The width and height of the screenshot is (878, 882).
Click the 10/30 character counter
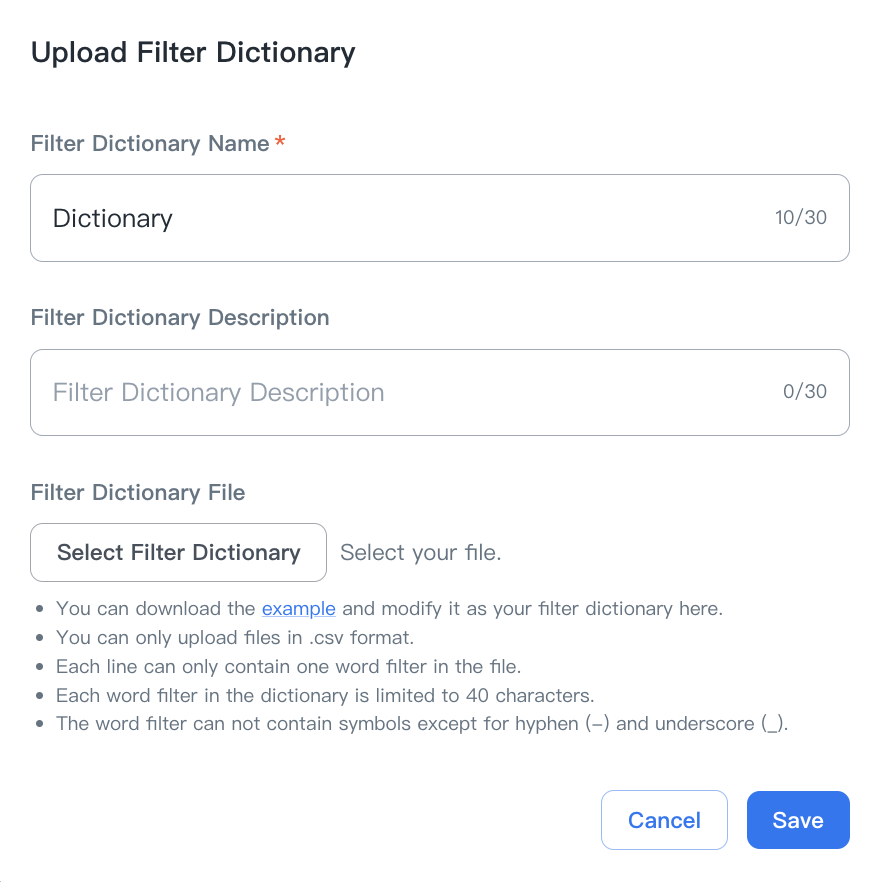pos(800,218)
